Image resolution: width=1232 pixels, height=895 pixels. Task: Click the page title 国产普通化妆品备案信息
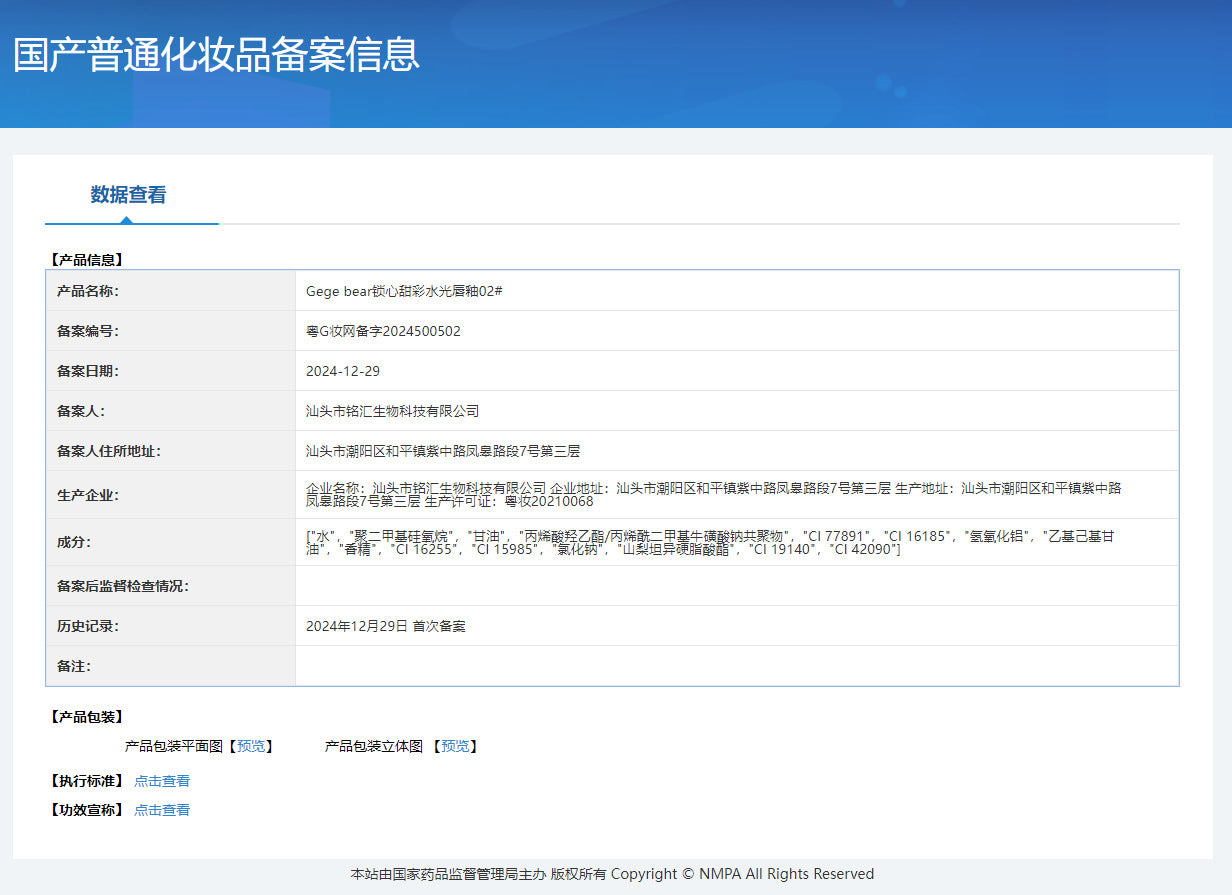pos(216,54)
